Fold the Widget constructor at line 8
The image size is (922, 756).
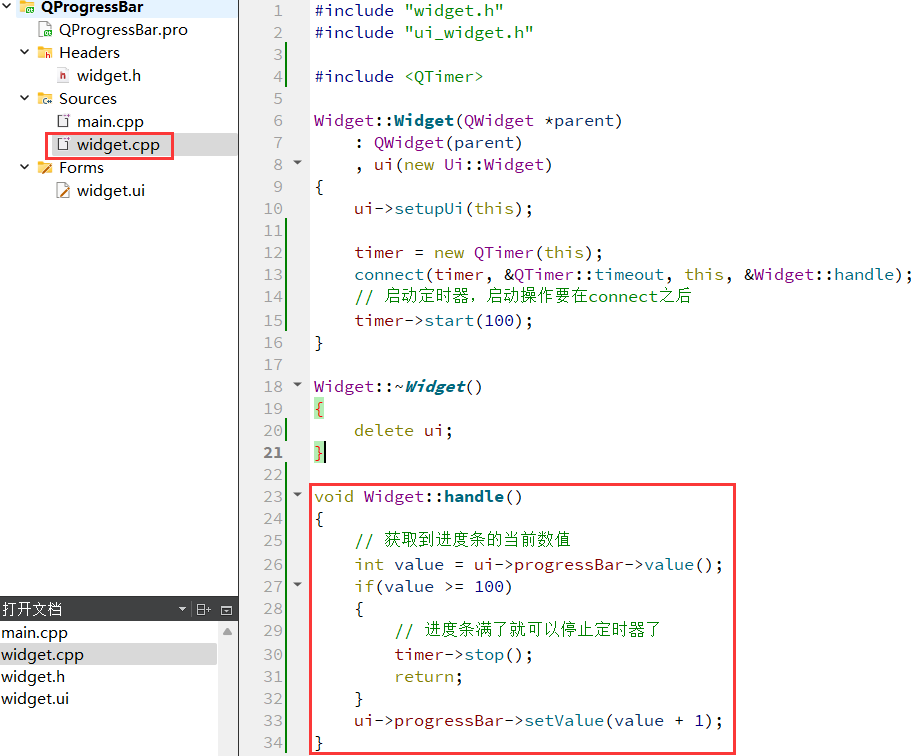[x=298, y=162]
